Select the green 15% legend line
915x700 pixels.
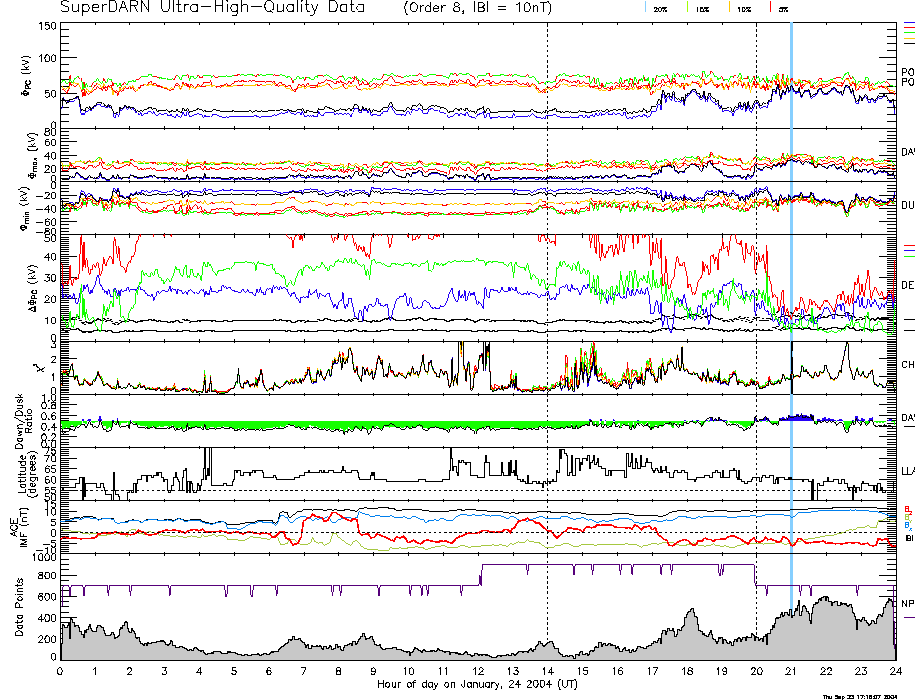click(x=687, y=8)
